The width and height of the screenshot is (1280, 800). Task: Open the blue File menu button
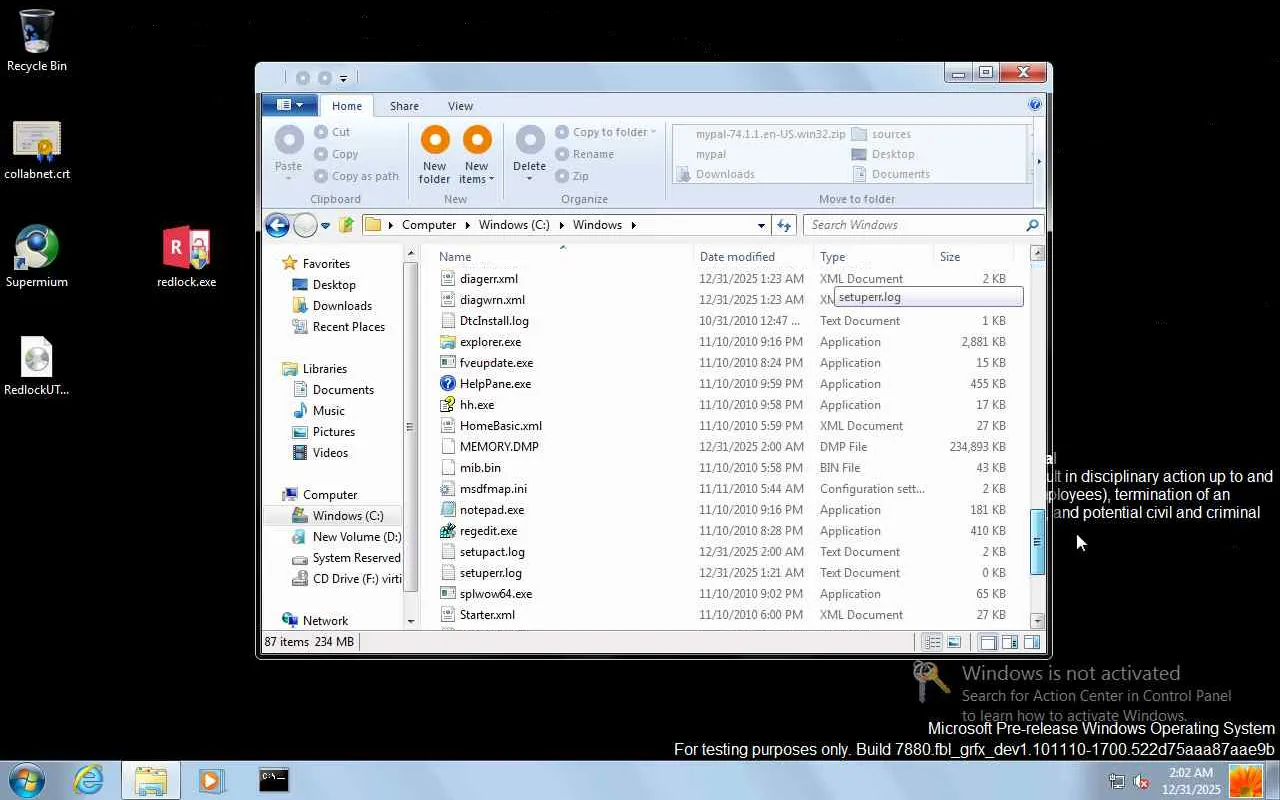pyautogui.click(x=289, y=104)
